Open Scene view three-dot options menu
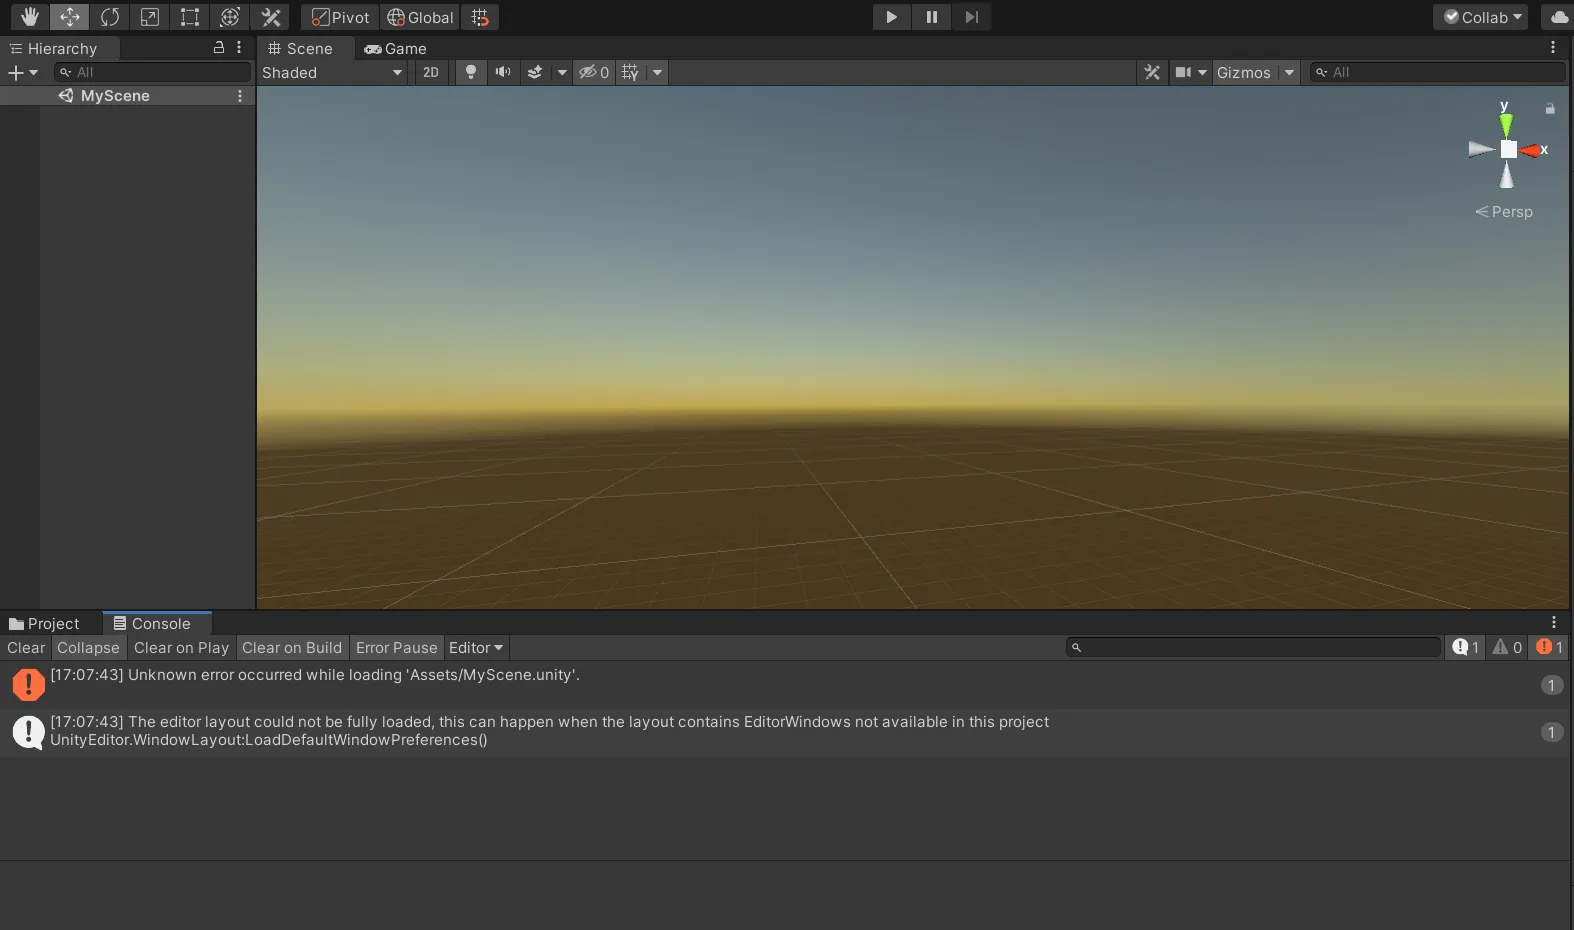This screenshot has height=930, width=1574. (1553, 48)
